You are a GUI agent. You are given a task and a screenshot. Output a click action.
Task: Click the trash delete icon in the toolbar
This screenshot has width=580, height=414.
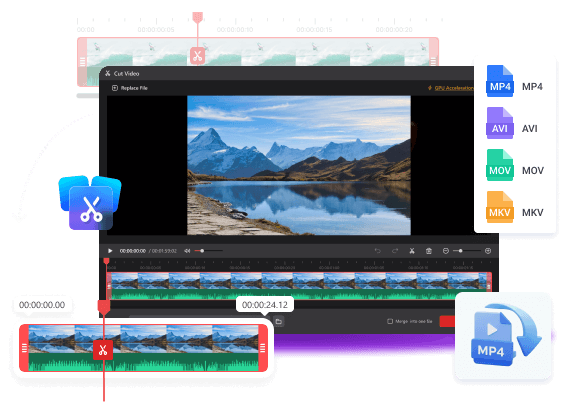(x=429, y=251)
